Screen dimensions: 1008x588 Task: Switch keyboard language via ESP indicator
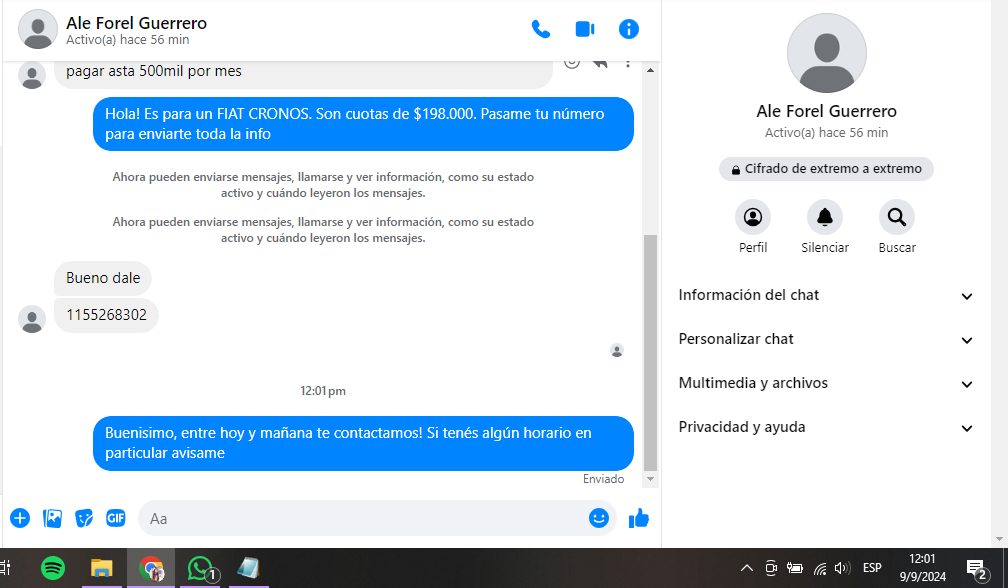[872, 568]
